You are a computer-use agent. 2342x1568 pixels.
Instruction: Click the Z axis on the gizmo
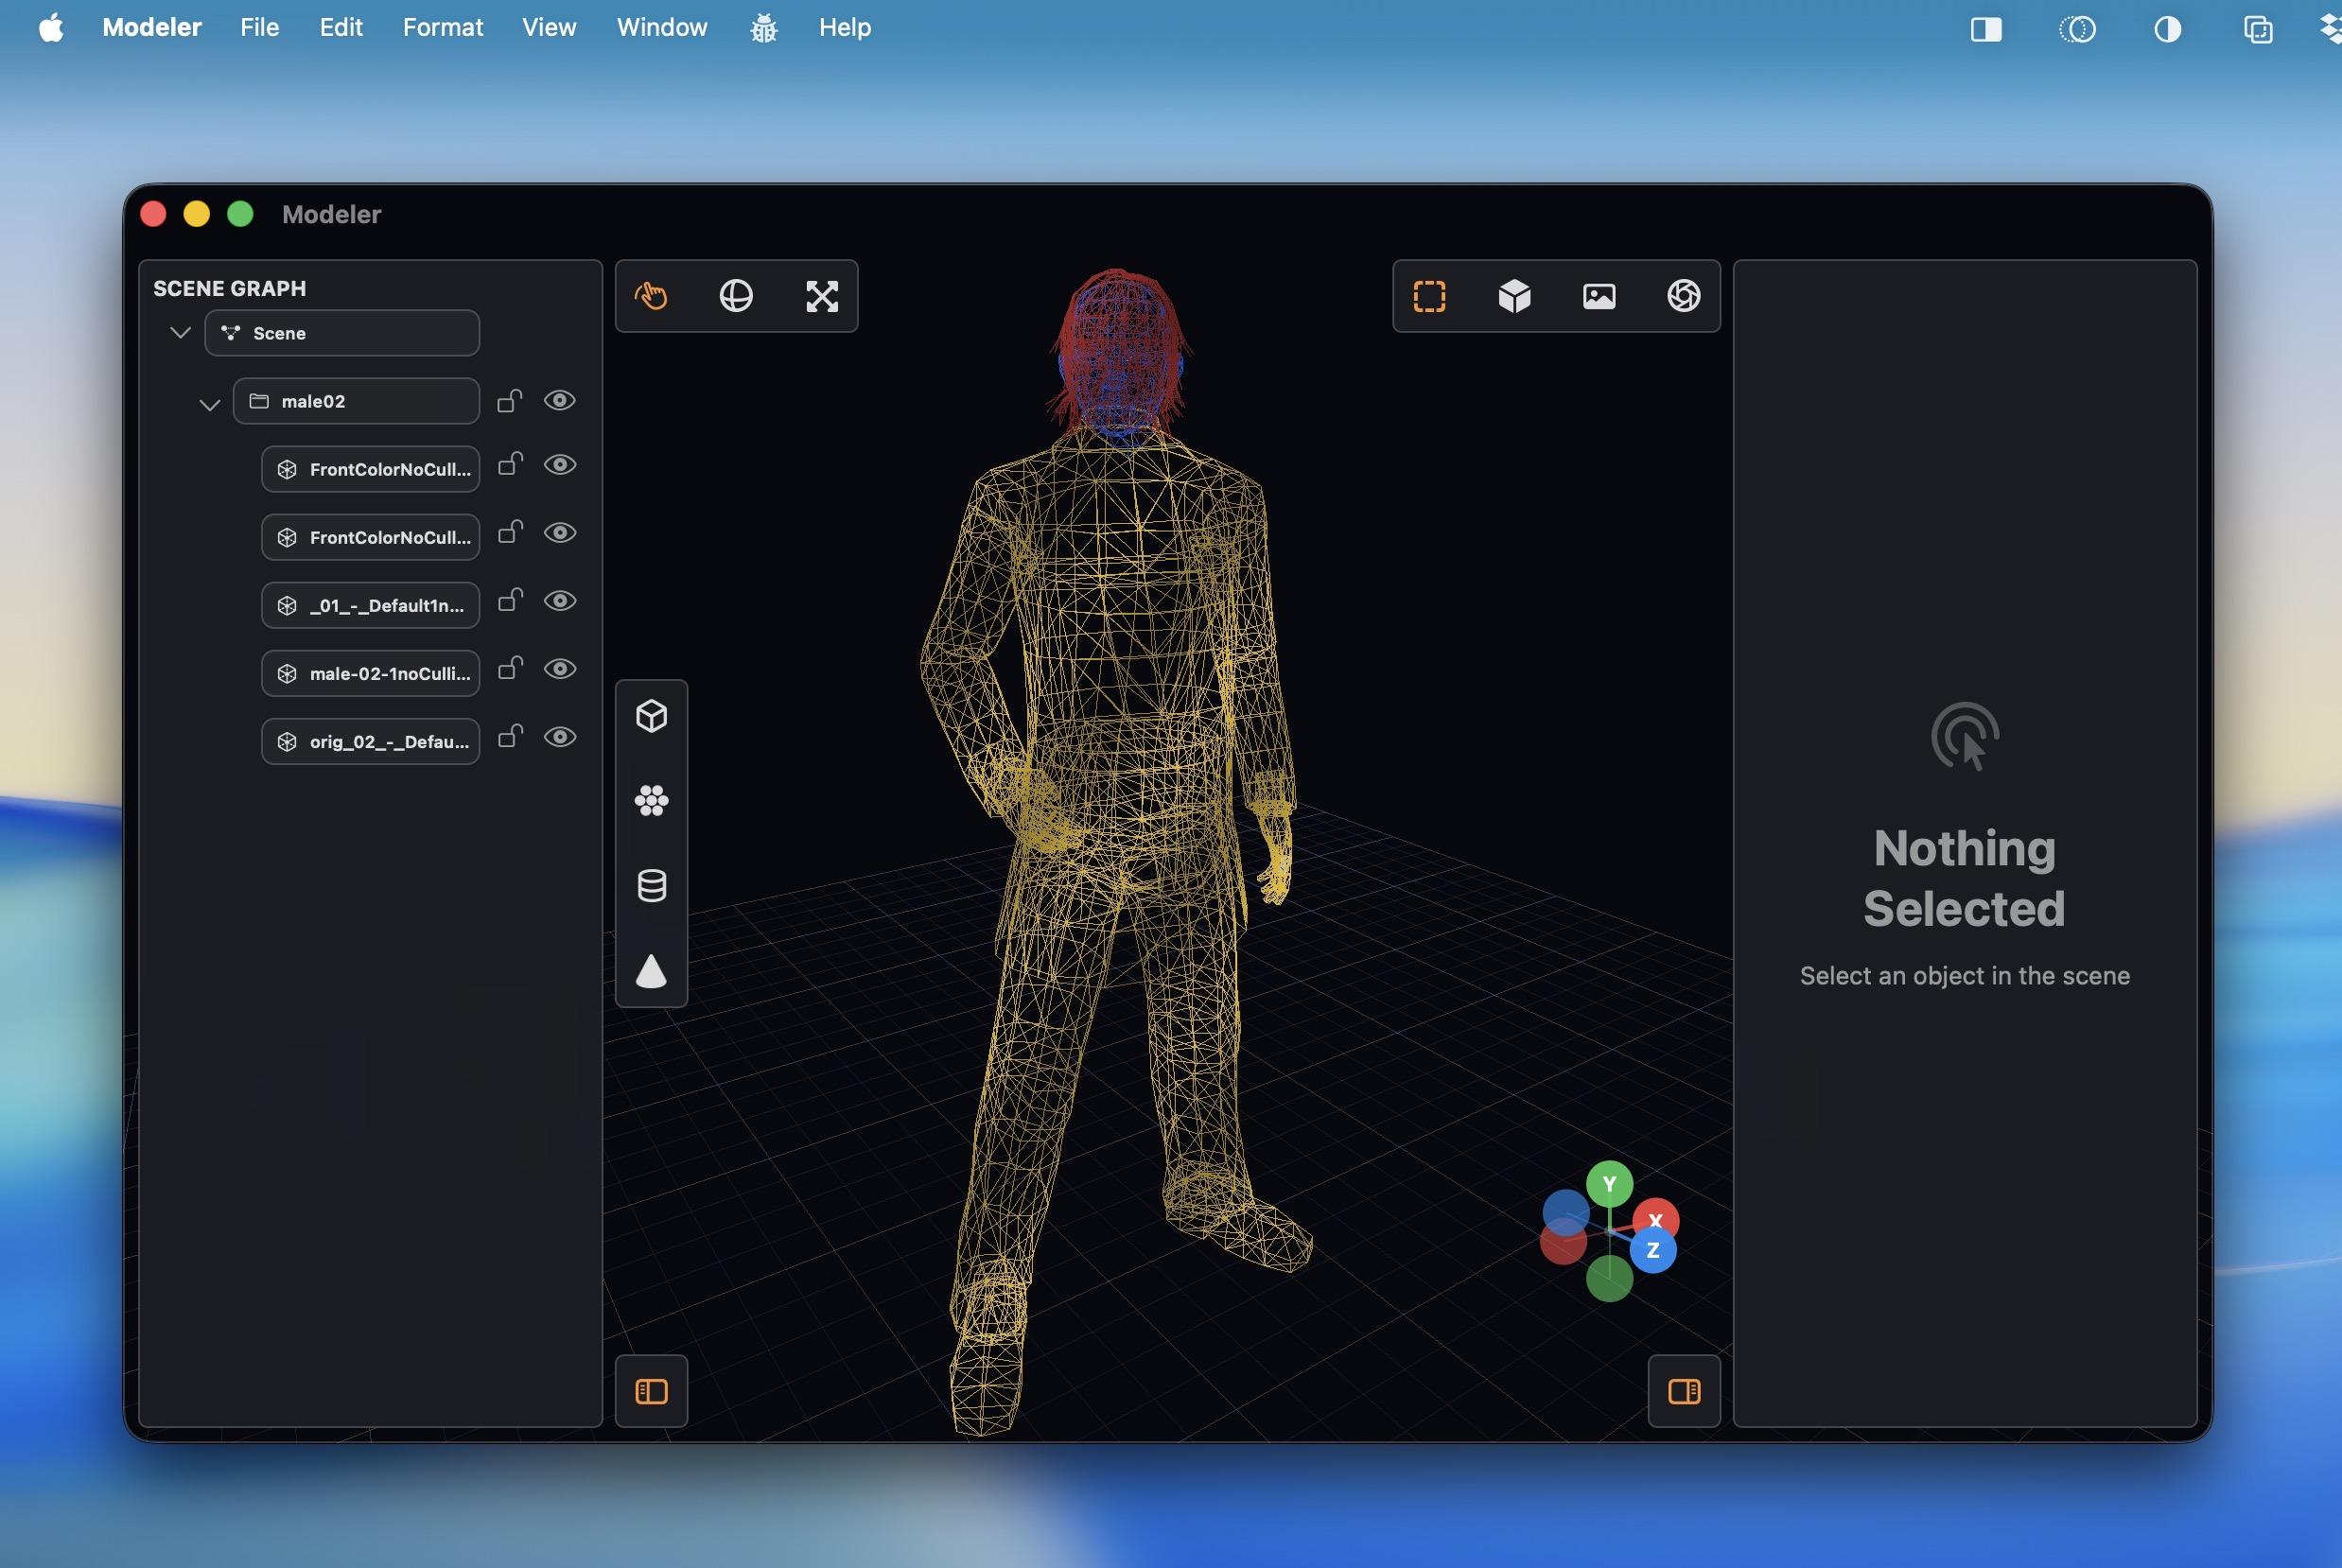(x=1653, y=1250)
